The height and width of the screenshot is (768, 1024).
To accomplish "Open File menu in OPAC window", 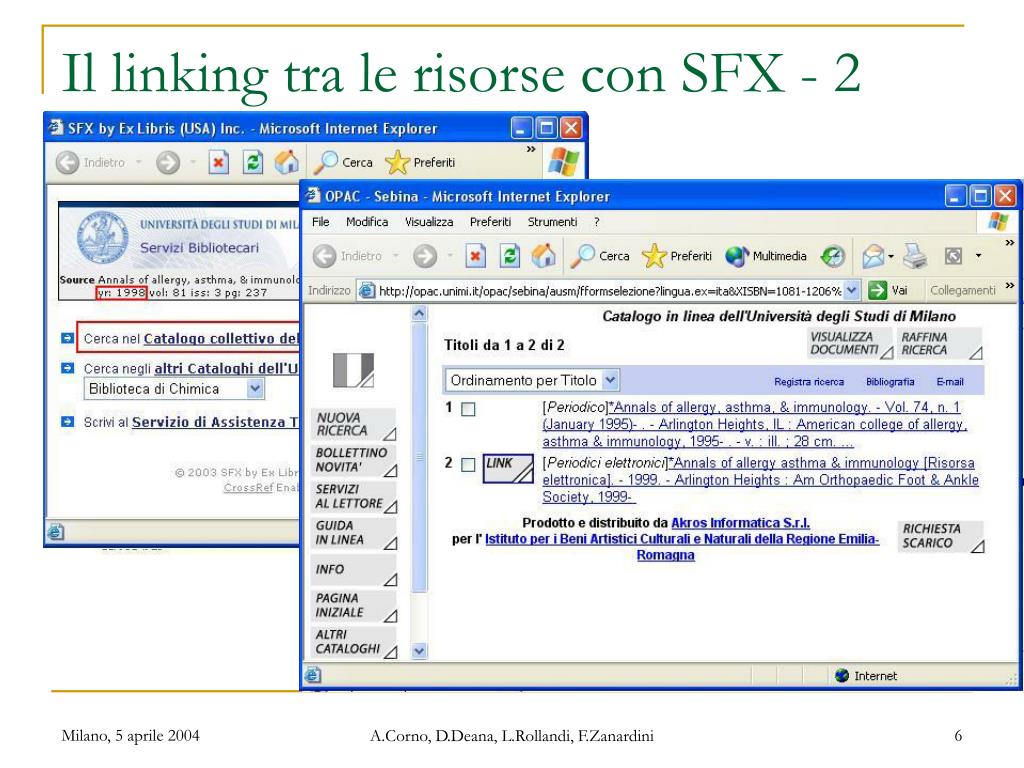I will (321, 222).
